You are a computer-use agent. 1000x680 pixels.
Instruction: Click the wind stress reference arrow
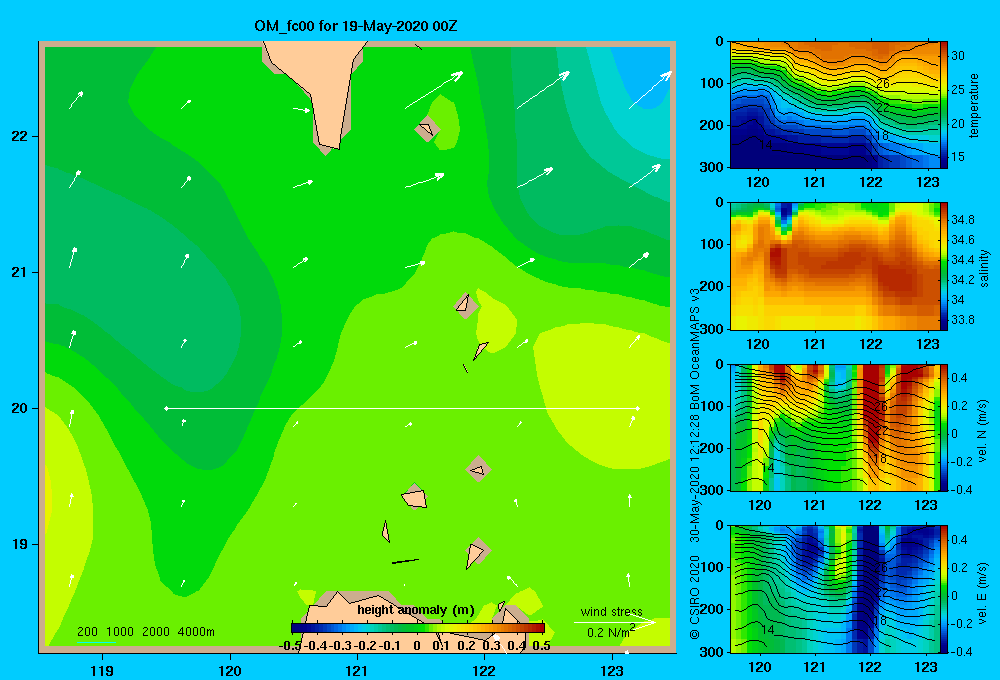pos(614,623)
